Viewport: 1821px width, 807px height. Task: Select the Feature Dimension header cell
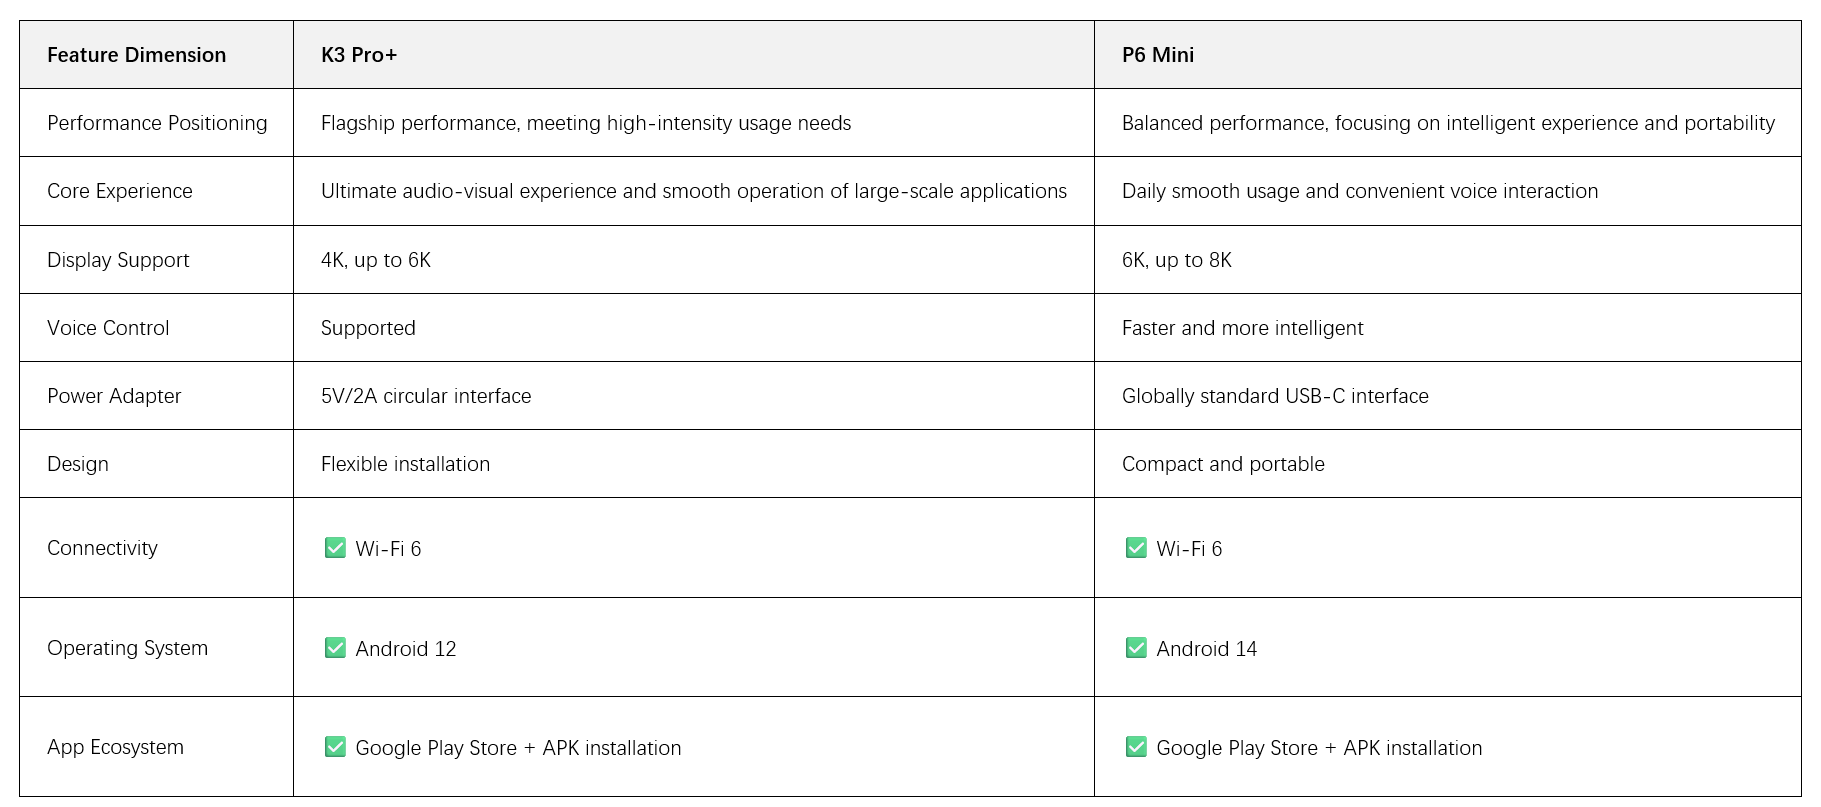click(137, 55)
